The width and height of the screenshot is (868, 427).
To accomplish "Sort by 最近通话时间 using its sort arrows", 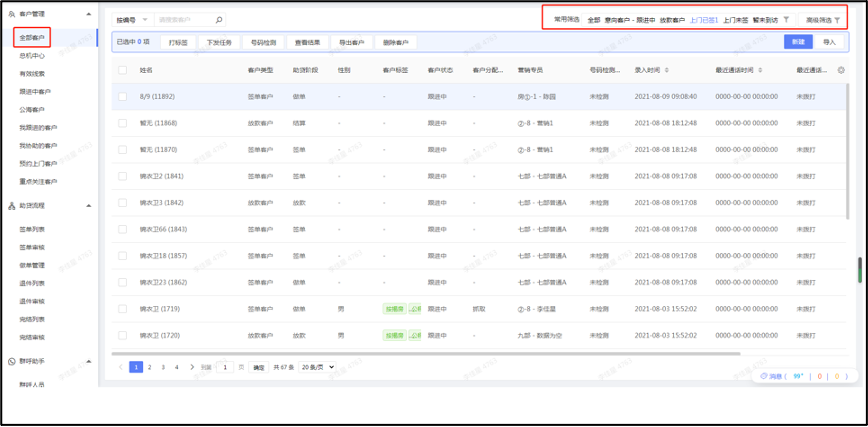I will tap(760, 70).
